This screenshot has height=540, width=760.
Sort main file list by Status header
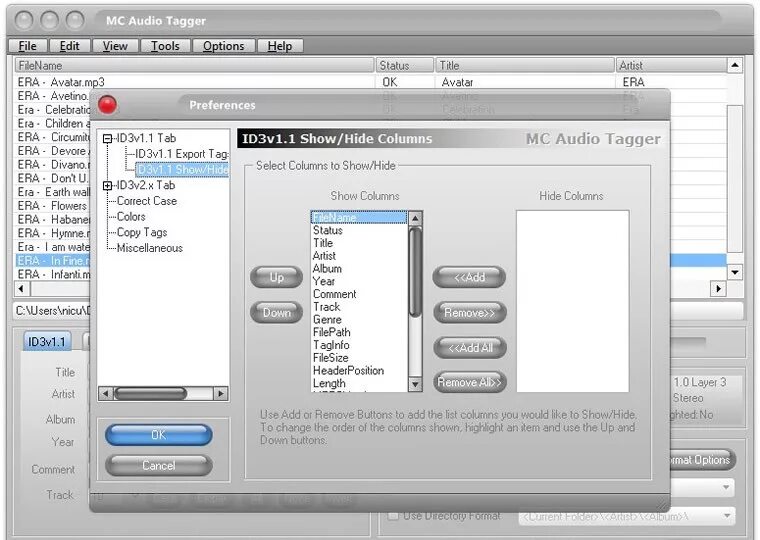(404, 65)
